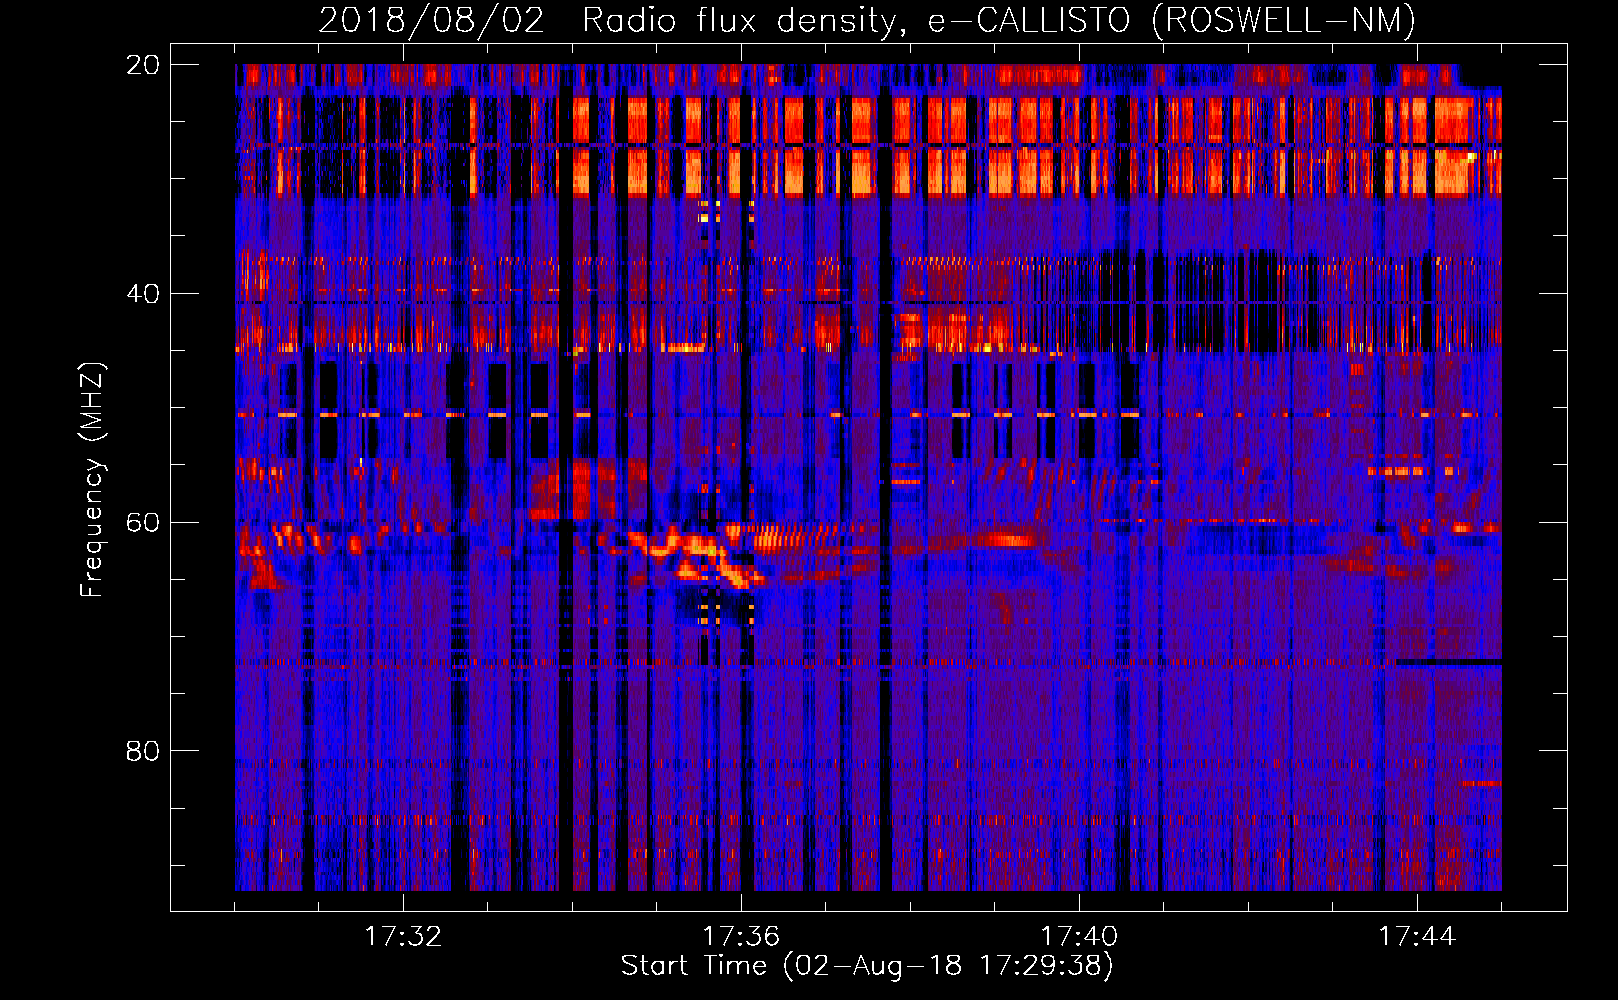Click the frequency tick label "80"

[142, 751]
